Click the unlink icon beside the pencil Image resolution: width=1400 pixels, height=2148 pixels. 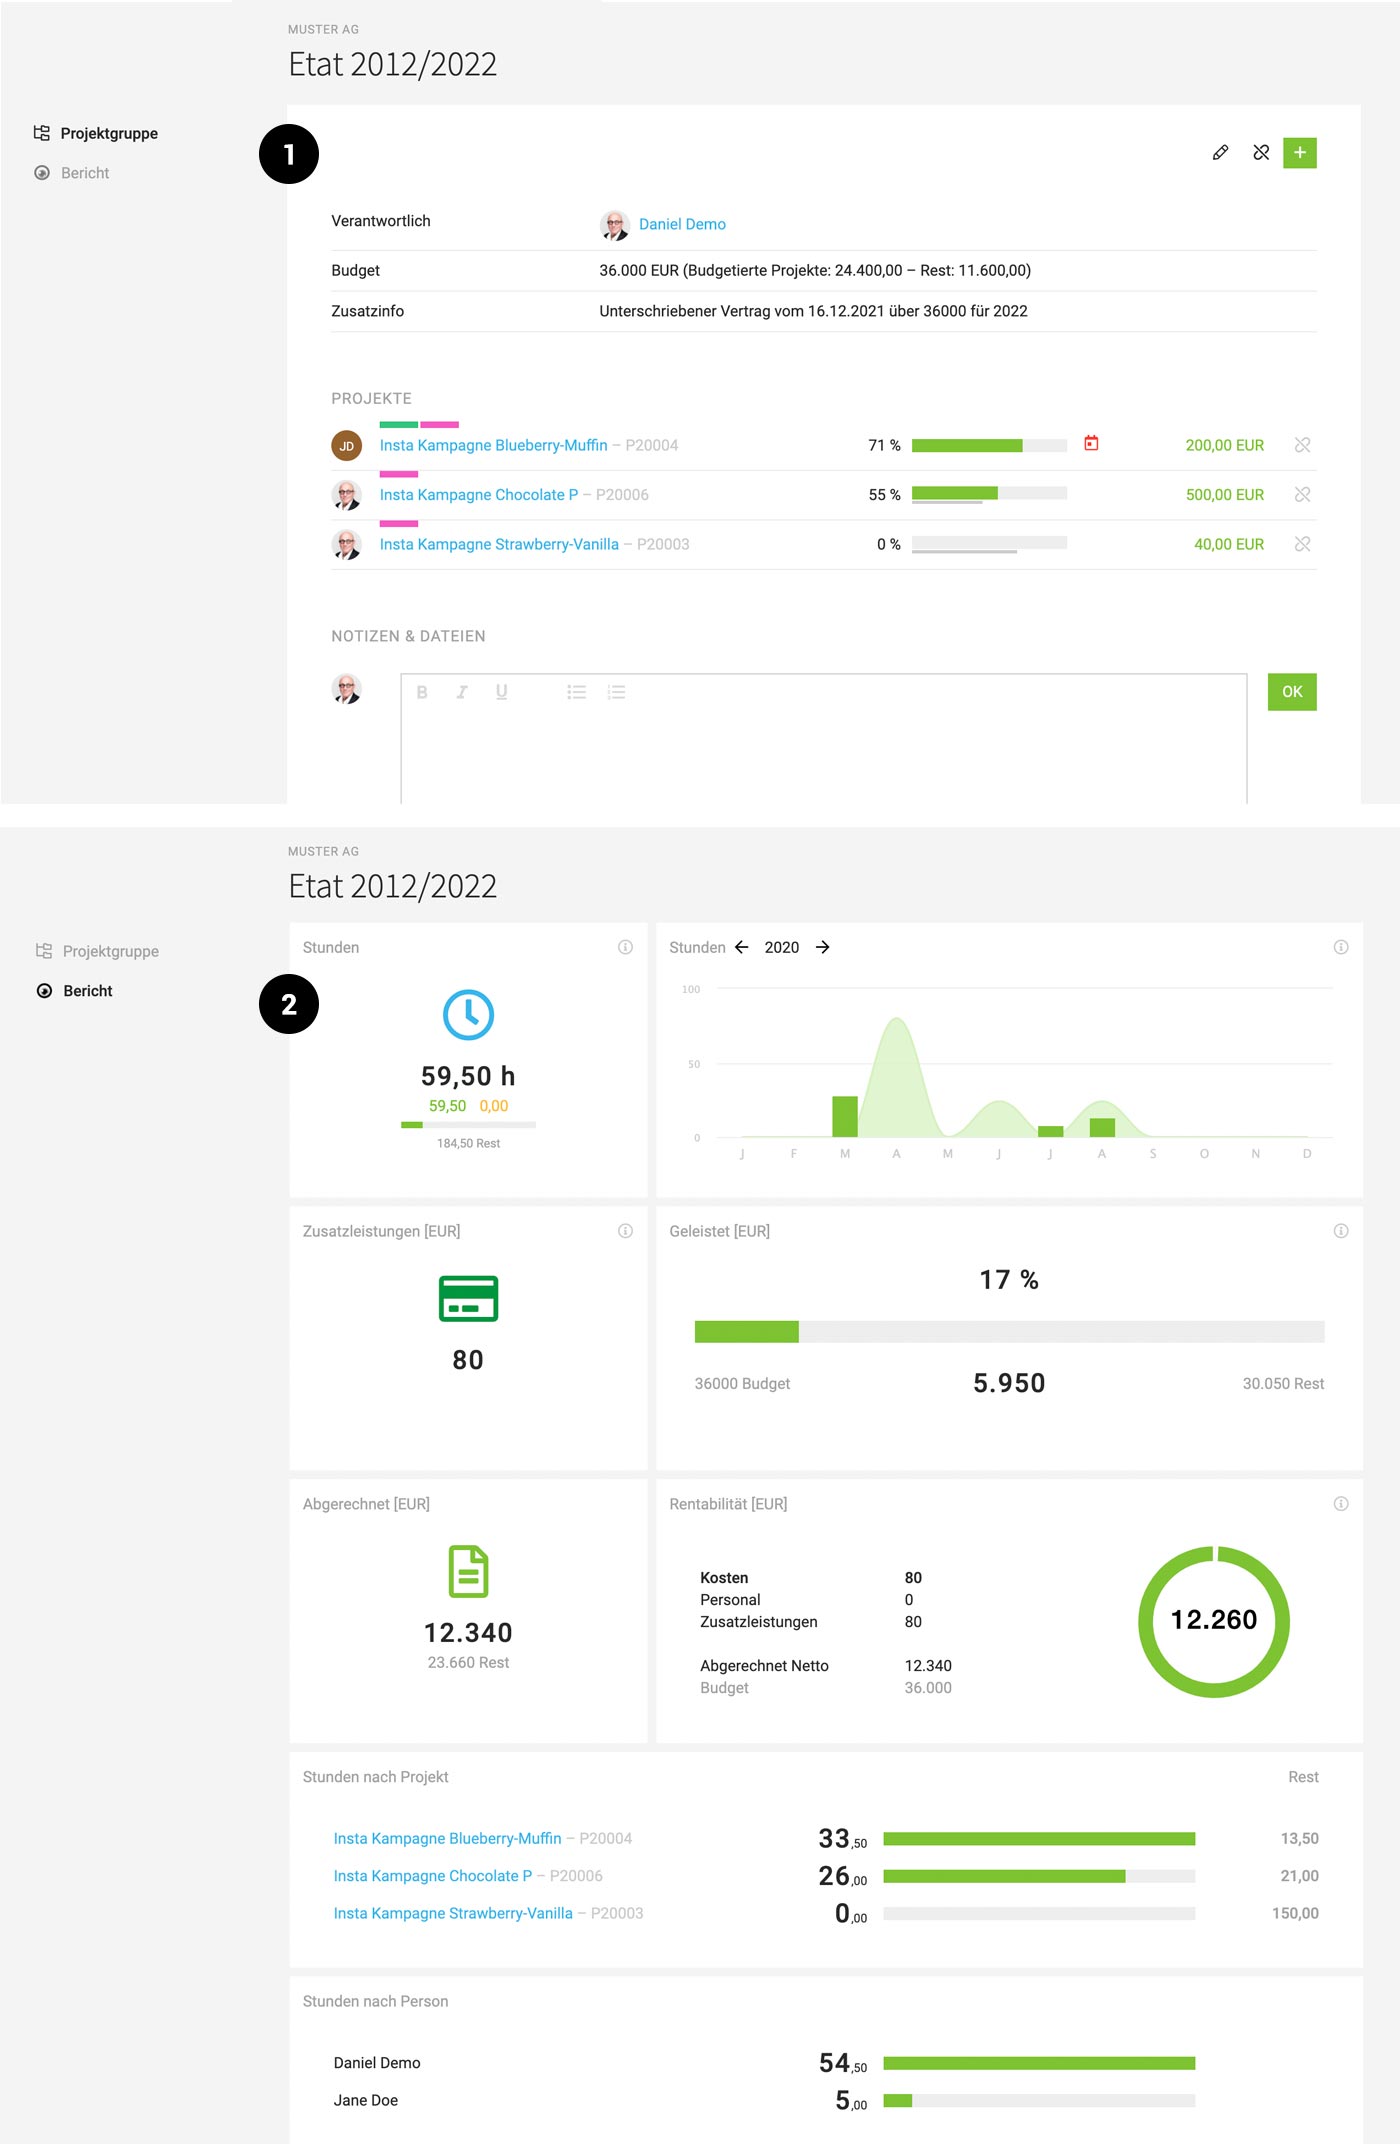tap(1261, 153)
